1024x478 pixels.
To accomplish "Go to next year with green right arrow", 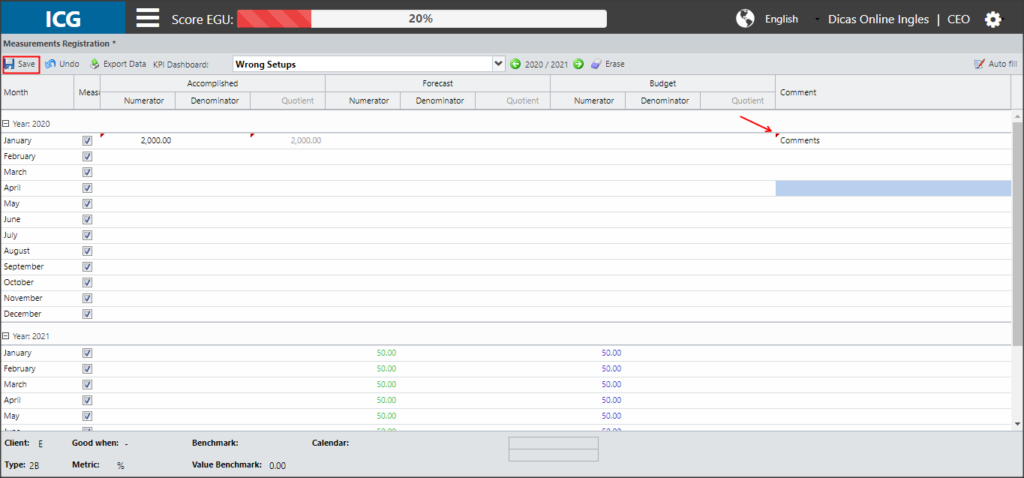I will (578, 64).
